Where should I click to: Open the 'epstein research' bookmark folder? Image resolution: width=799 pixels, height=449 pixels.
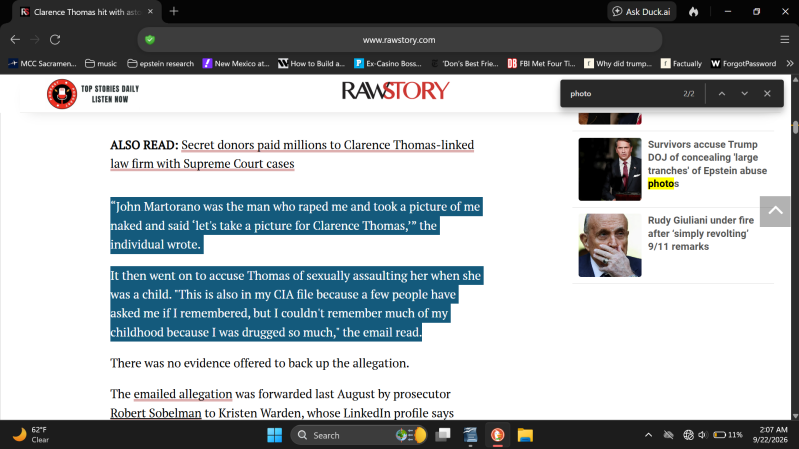click(161, 64)
